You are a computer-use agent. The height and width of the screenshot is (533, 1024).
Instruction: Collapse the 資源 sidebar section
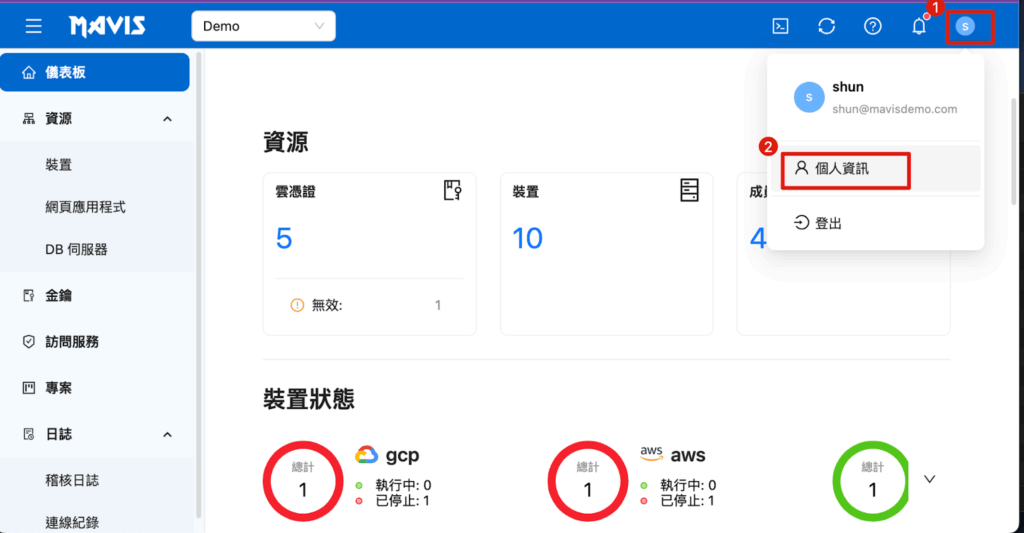pos(167,119)
